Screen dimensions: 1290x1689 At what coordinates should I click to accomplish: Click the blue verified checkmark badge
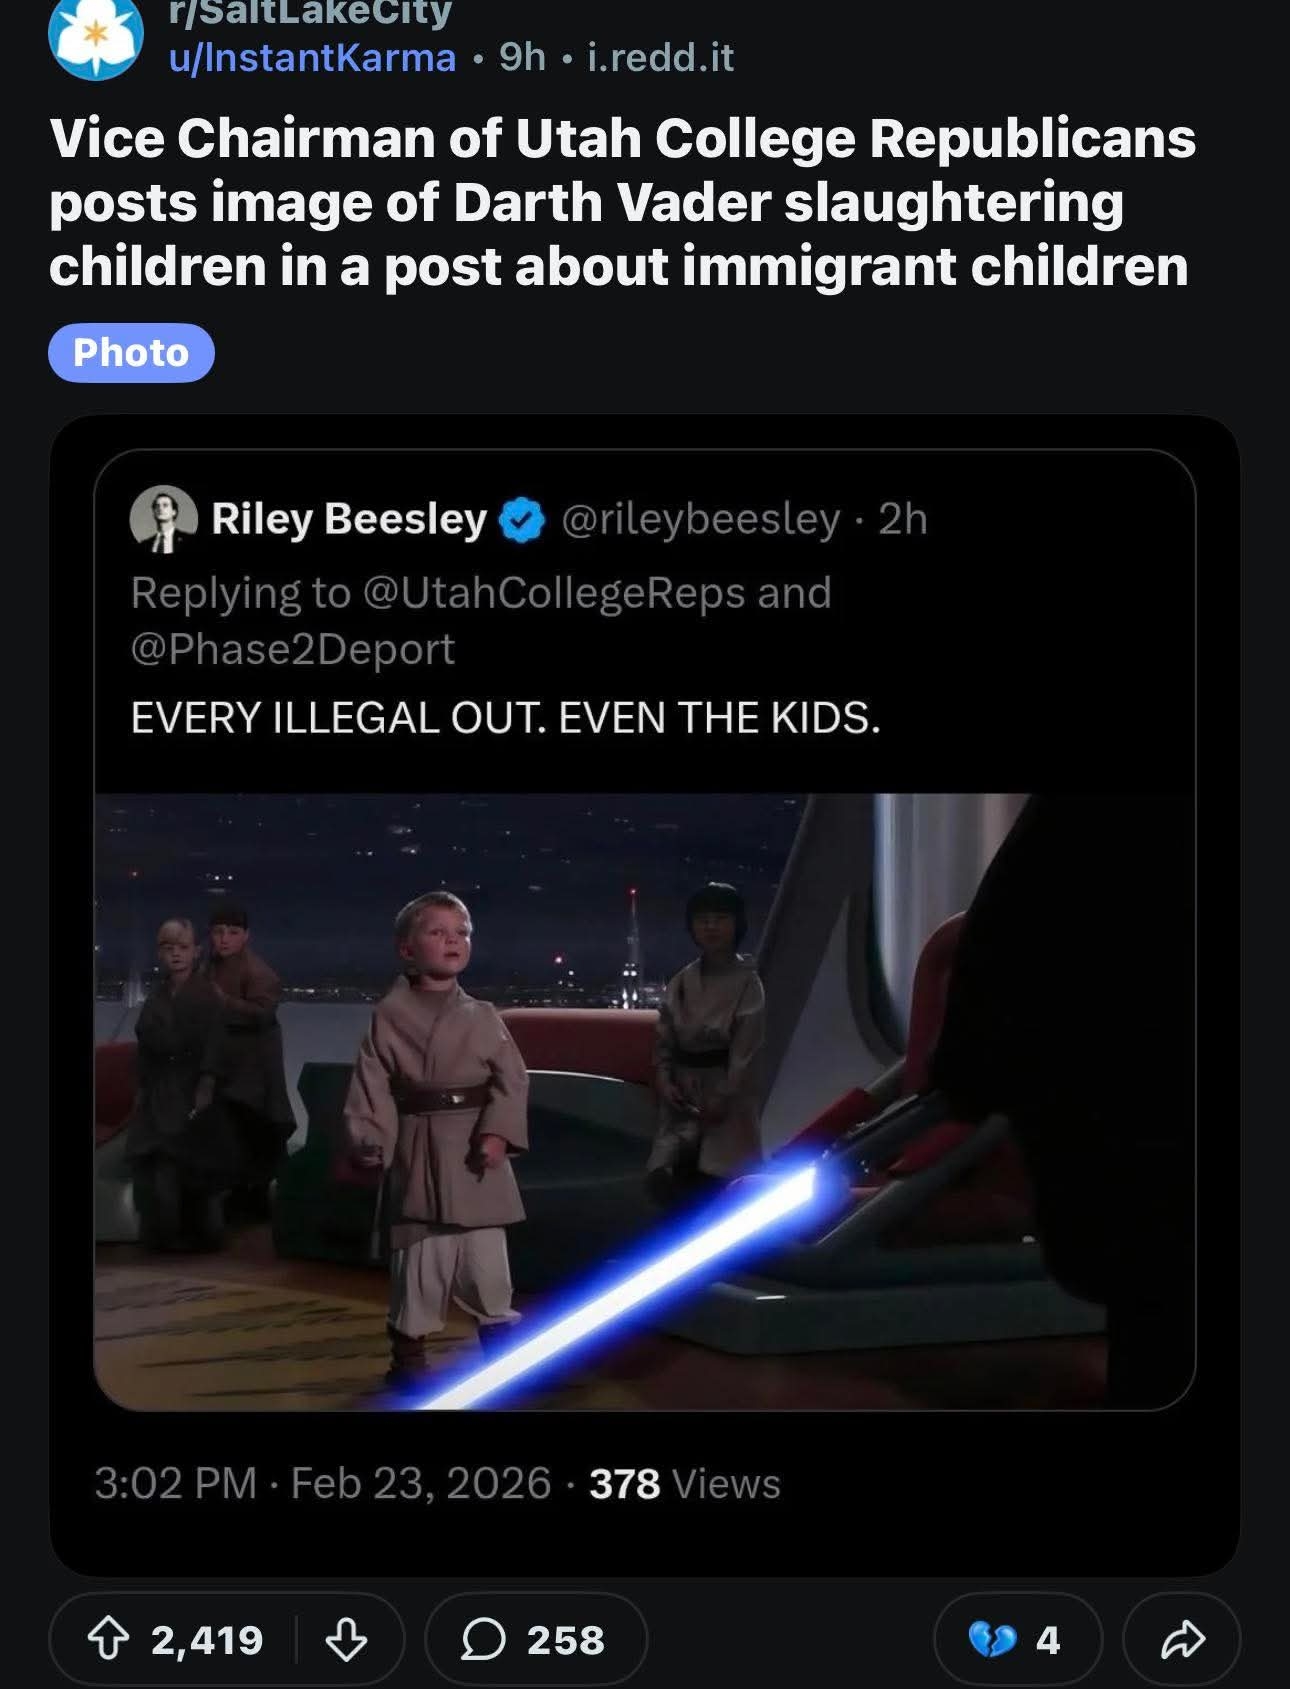[521, 520]
